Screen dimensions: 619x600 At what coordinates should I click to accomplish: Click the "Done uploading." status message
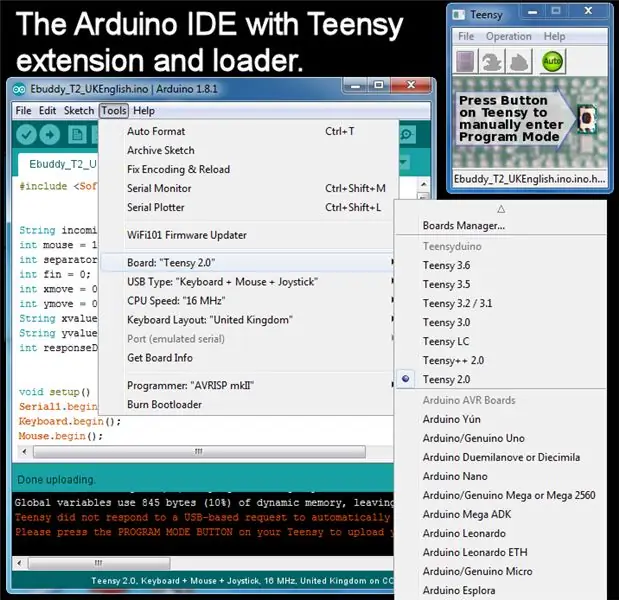click(56, 480)
